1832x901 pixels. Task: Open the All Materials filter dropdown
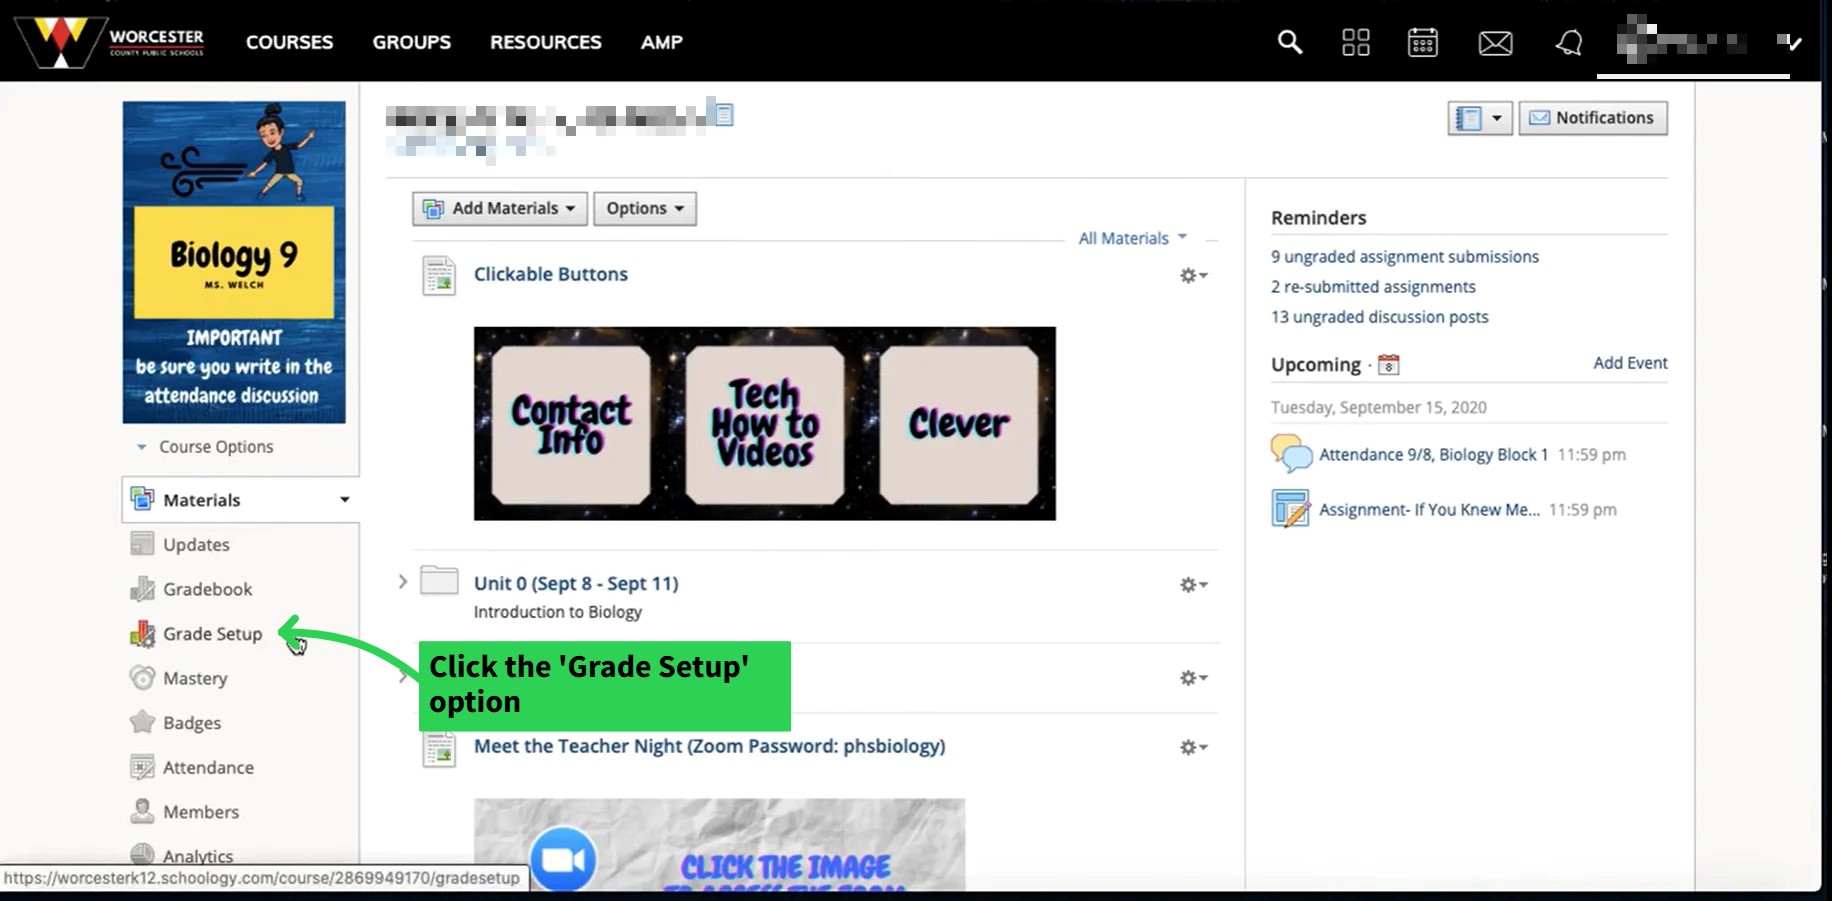tap(1132, 238)
